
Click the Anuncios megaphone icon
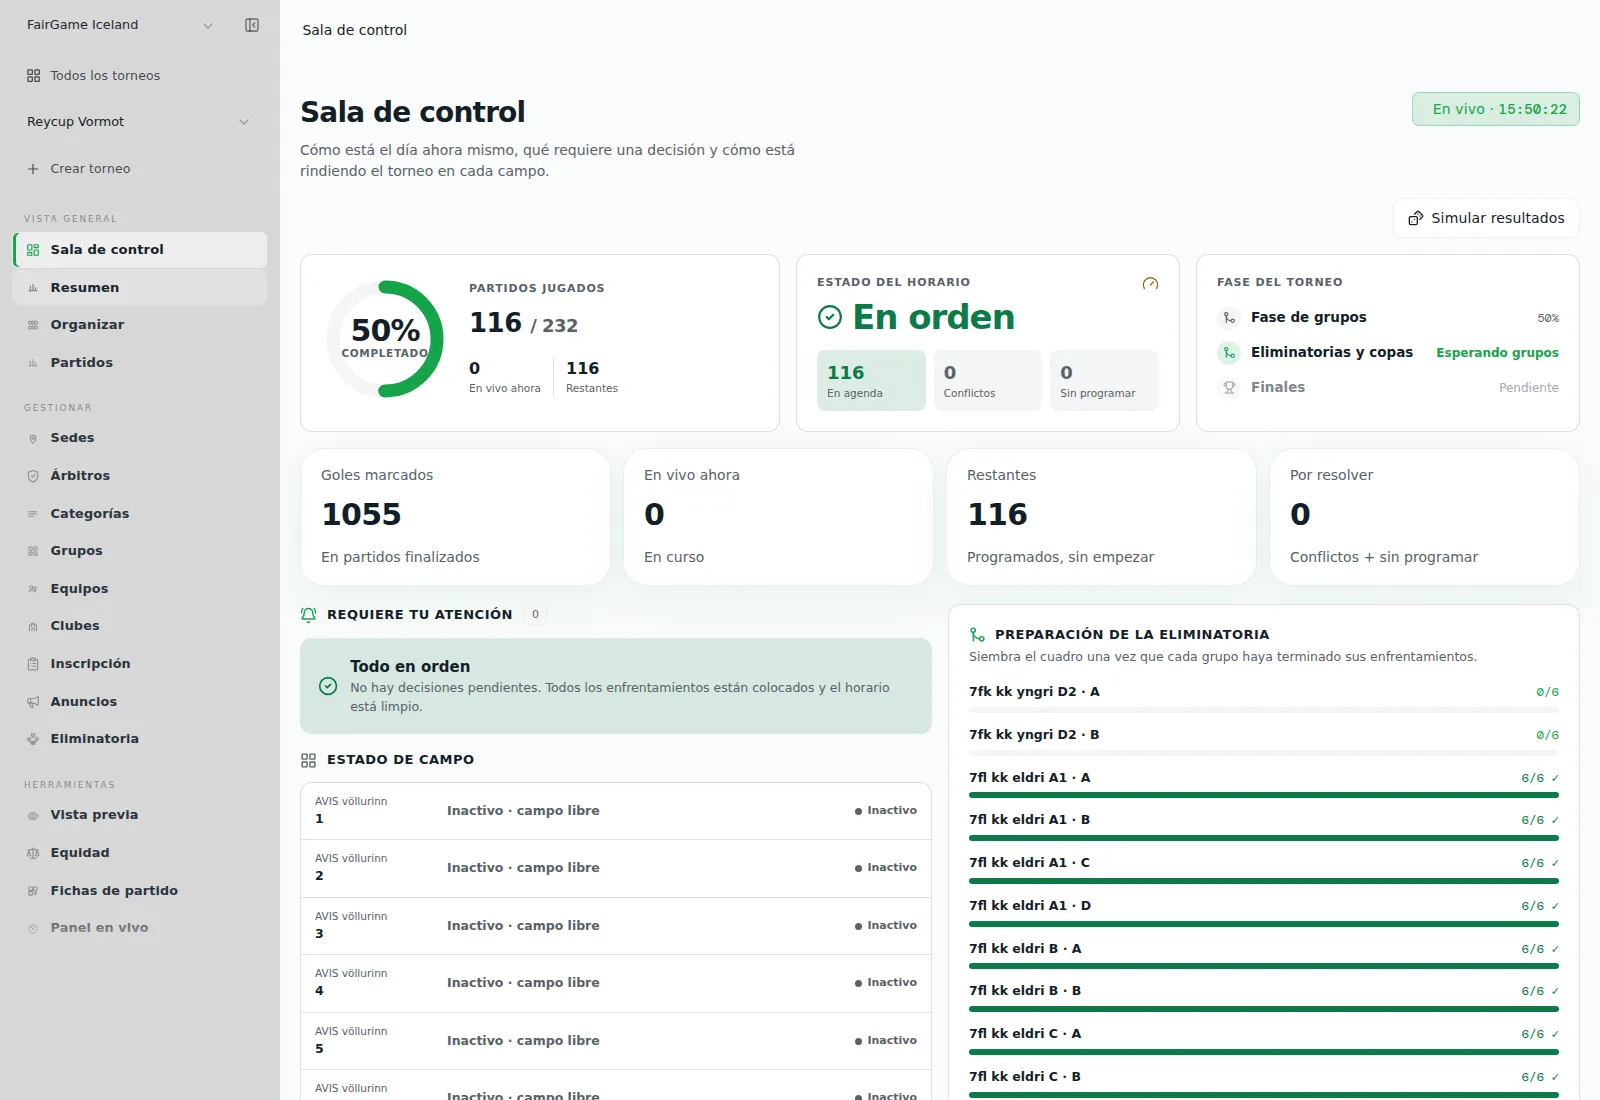33,702
